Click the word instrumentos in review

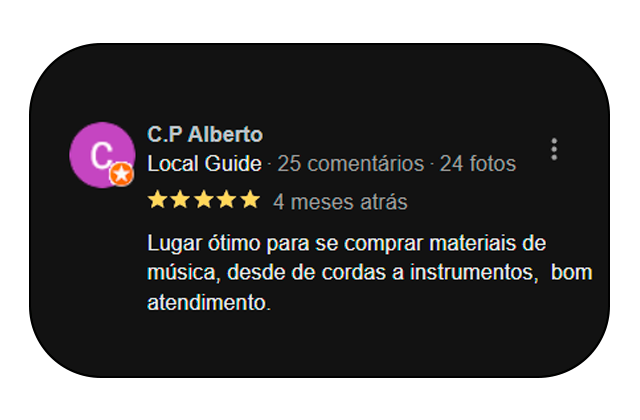pos(474,273)
